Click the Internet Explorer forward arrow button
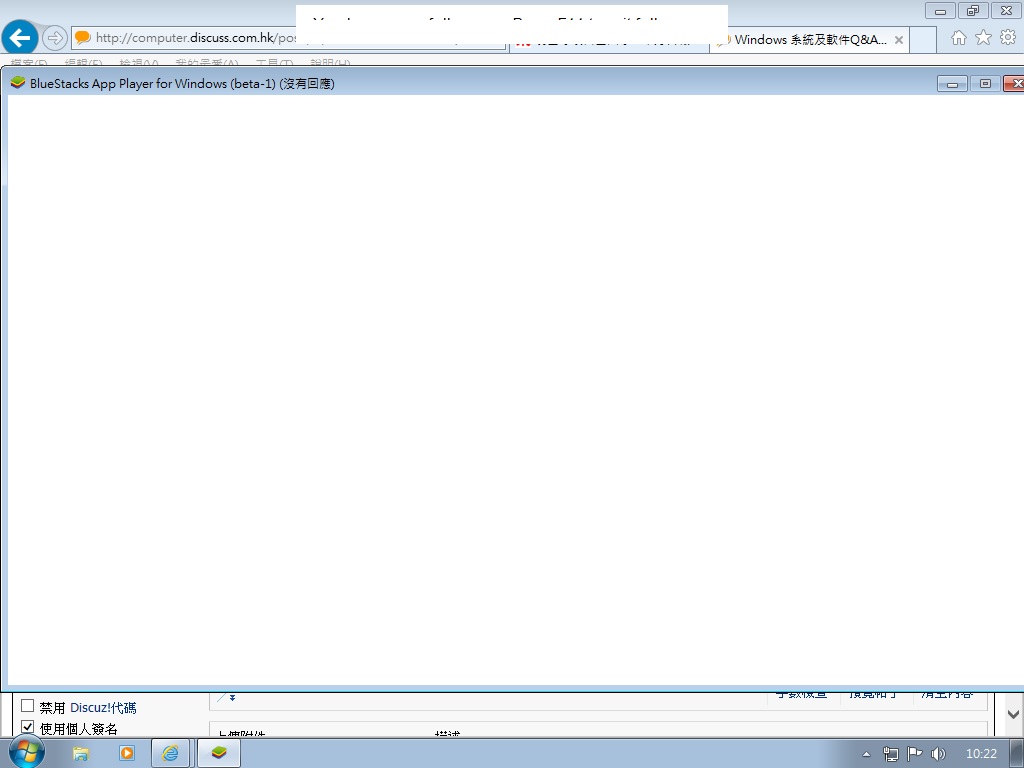 [x=55, y=38]
